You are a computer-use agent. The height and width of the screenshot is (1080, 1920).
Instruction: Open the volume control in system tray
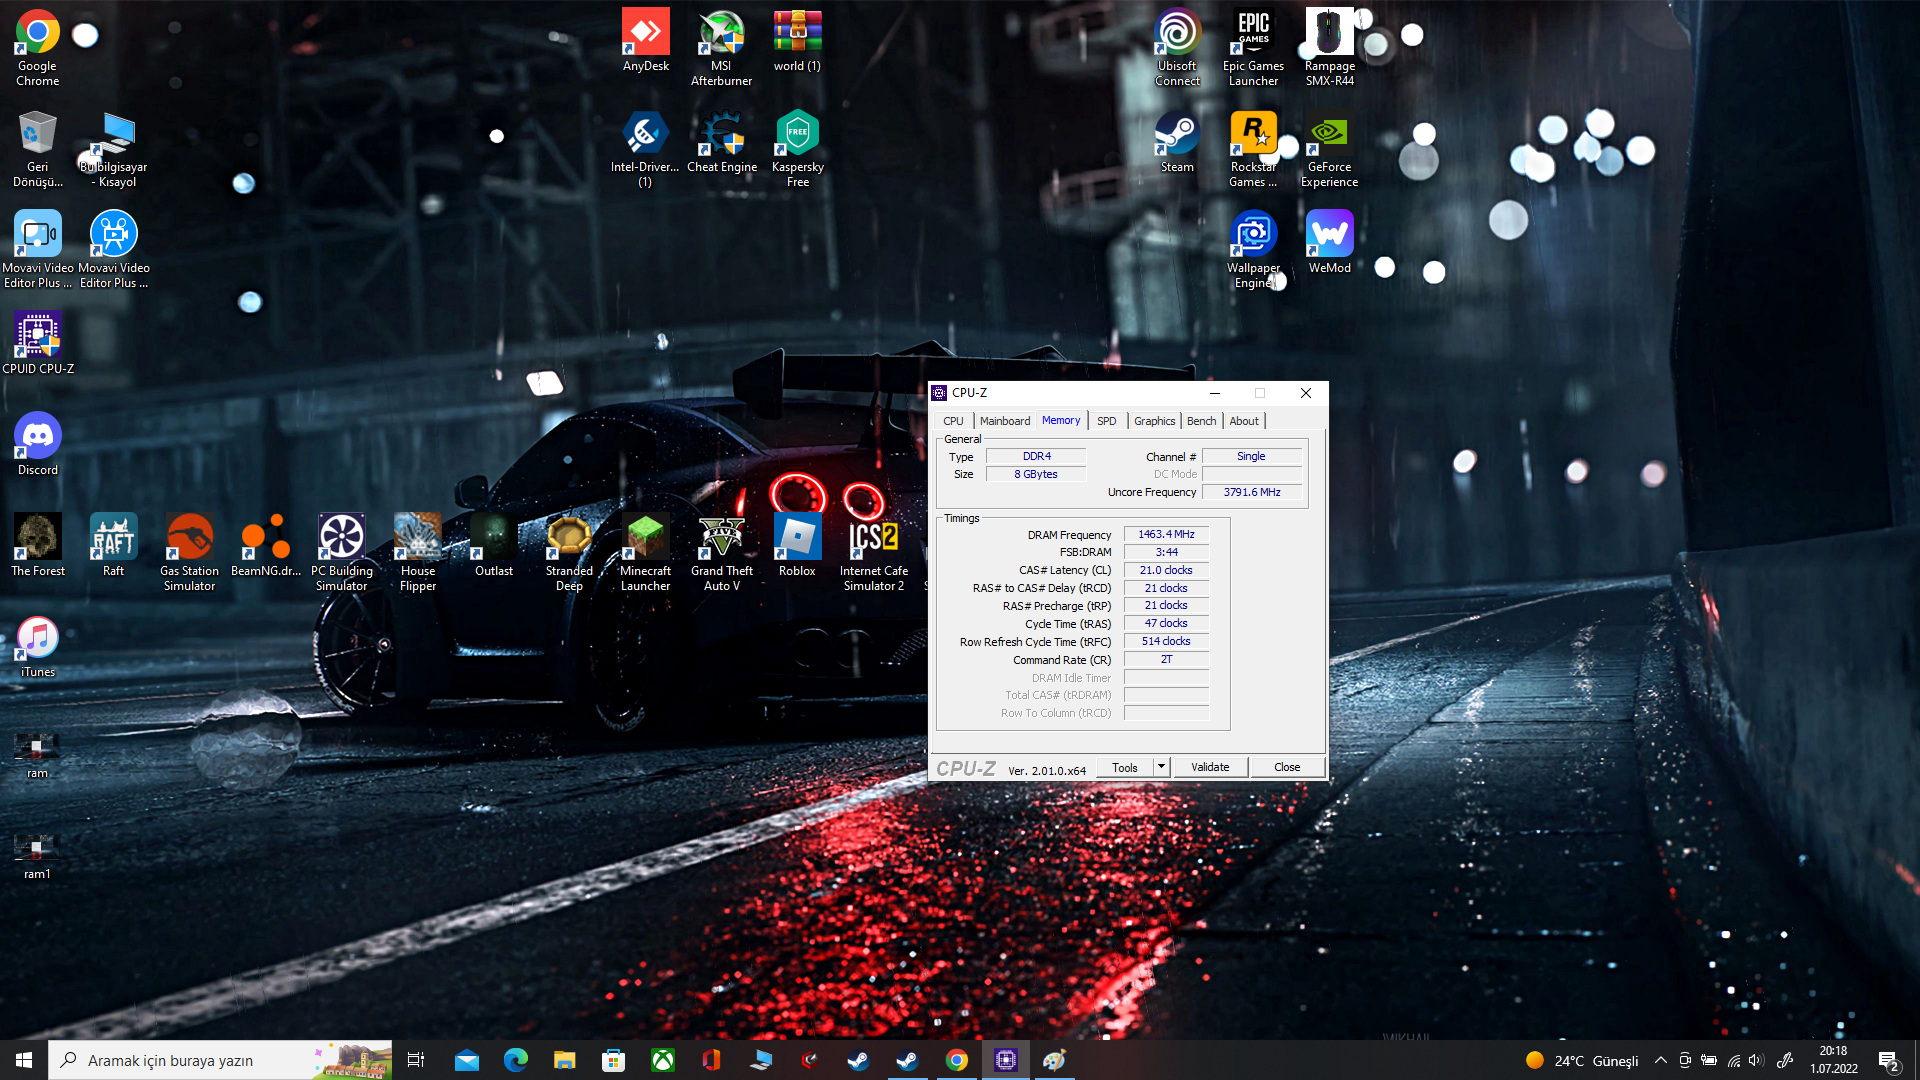point(1756,1060)
